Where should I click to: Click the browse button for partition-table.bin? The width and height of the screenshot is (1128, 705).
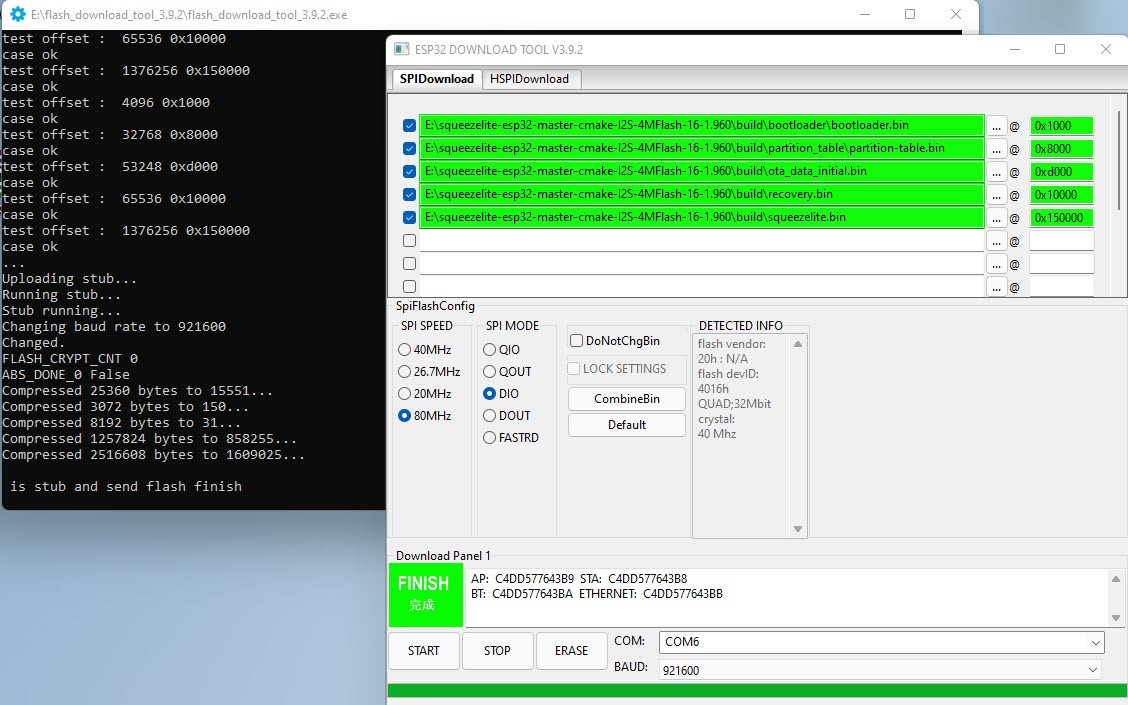point(996,149)
